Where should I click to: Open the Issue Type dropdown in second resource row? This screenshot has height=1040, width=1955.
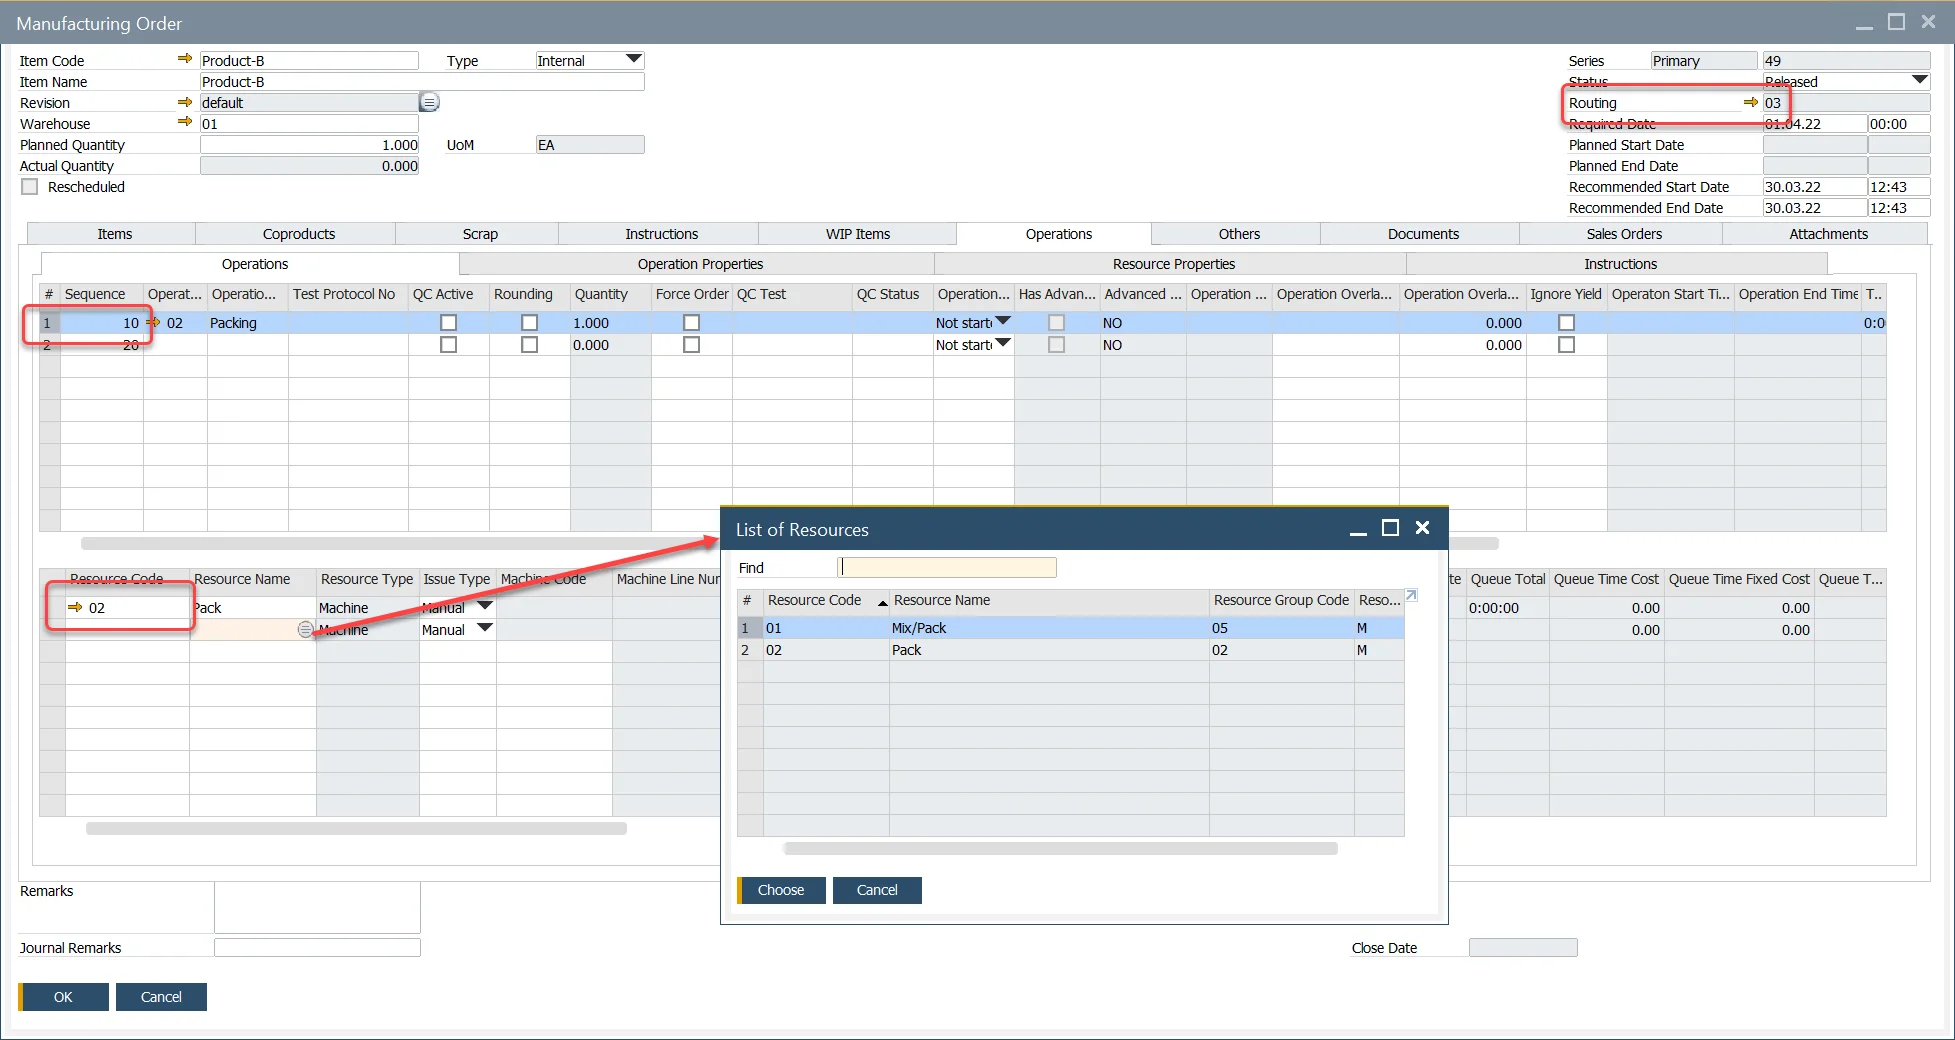point(485,628)
